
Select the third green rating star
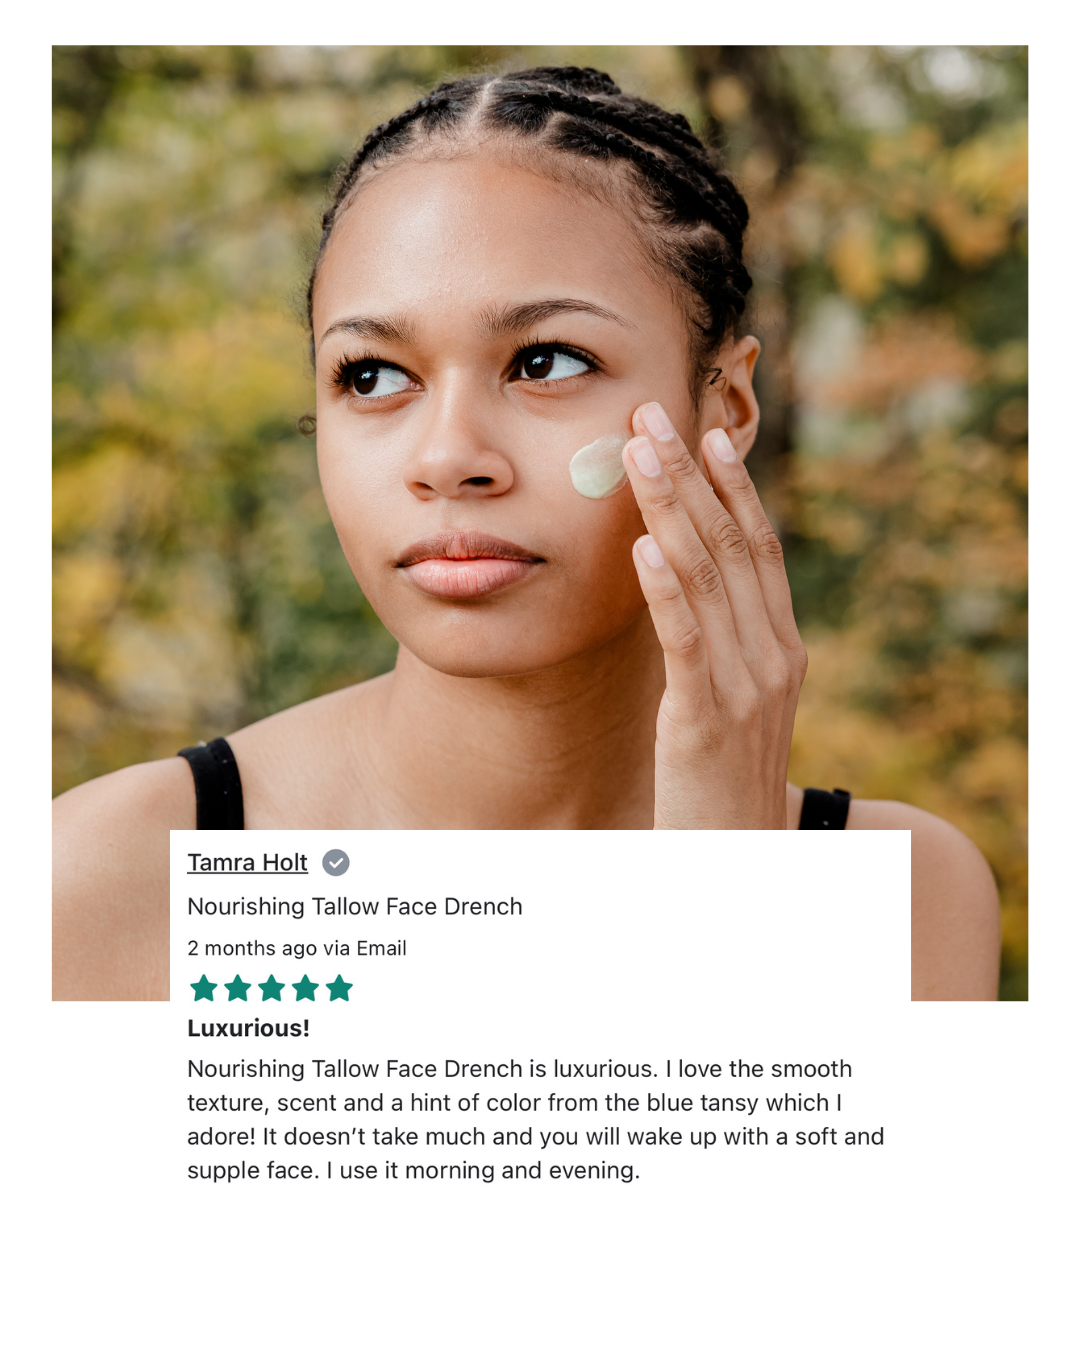coord(272,988)
